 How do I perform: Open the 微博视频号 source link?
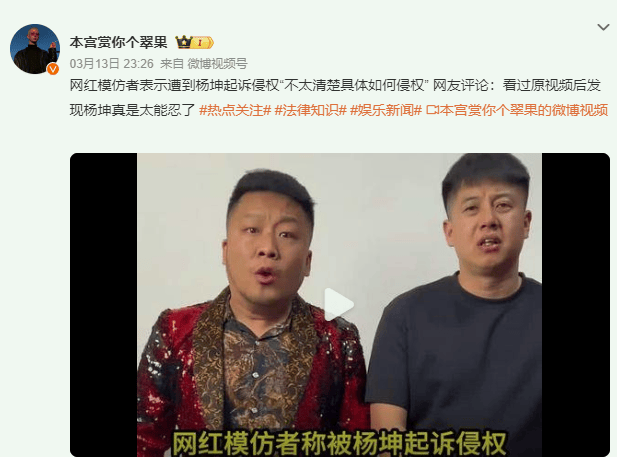tap(217, 64)
